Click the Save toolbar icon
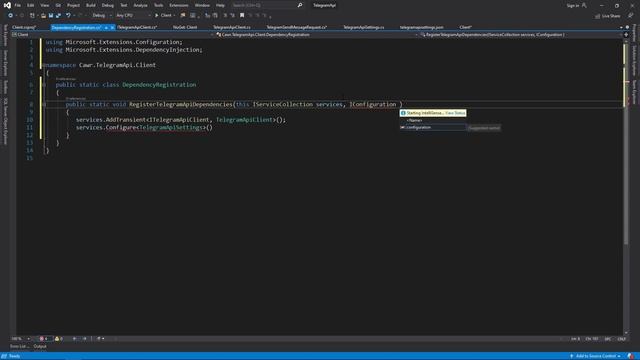The width and height of the screenshot is (640, 360). click(51, 16)
